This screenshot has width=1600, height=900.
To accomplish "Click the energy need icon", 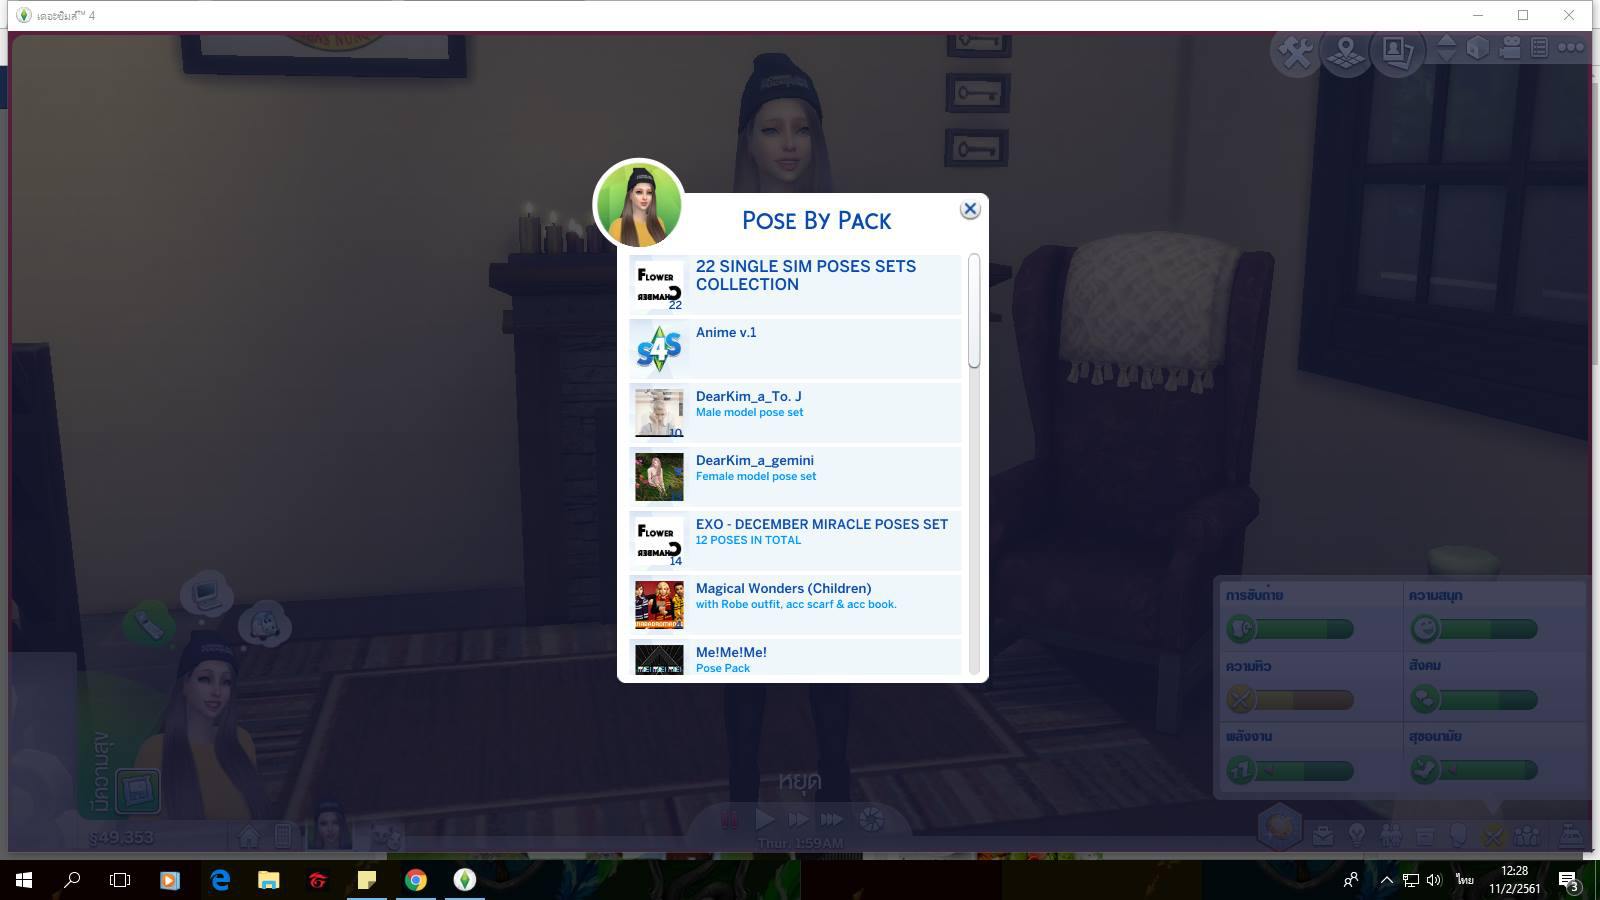I will coord(1241,770).
